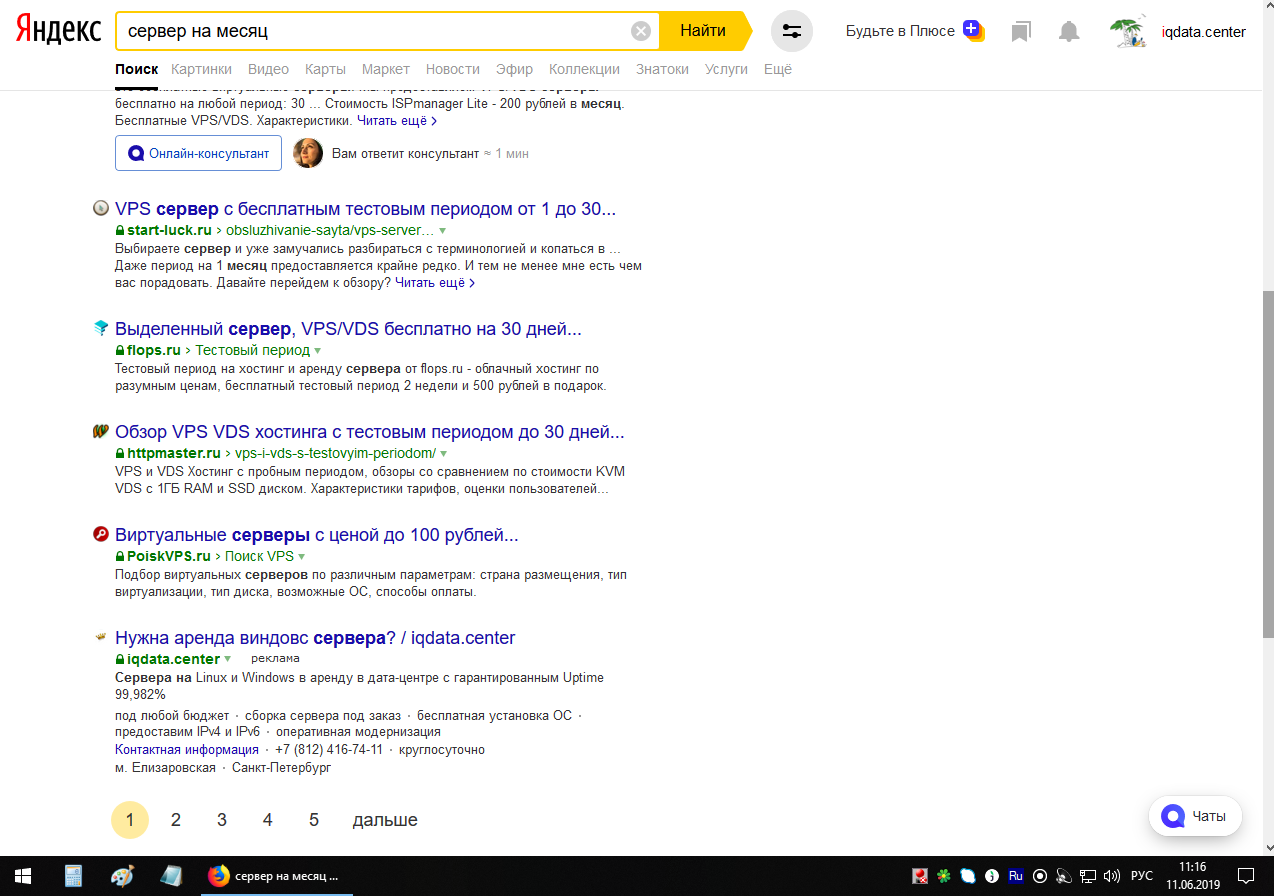
Task: Switch to the Видео tab
Action: [x=268, y=69]
